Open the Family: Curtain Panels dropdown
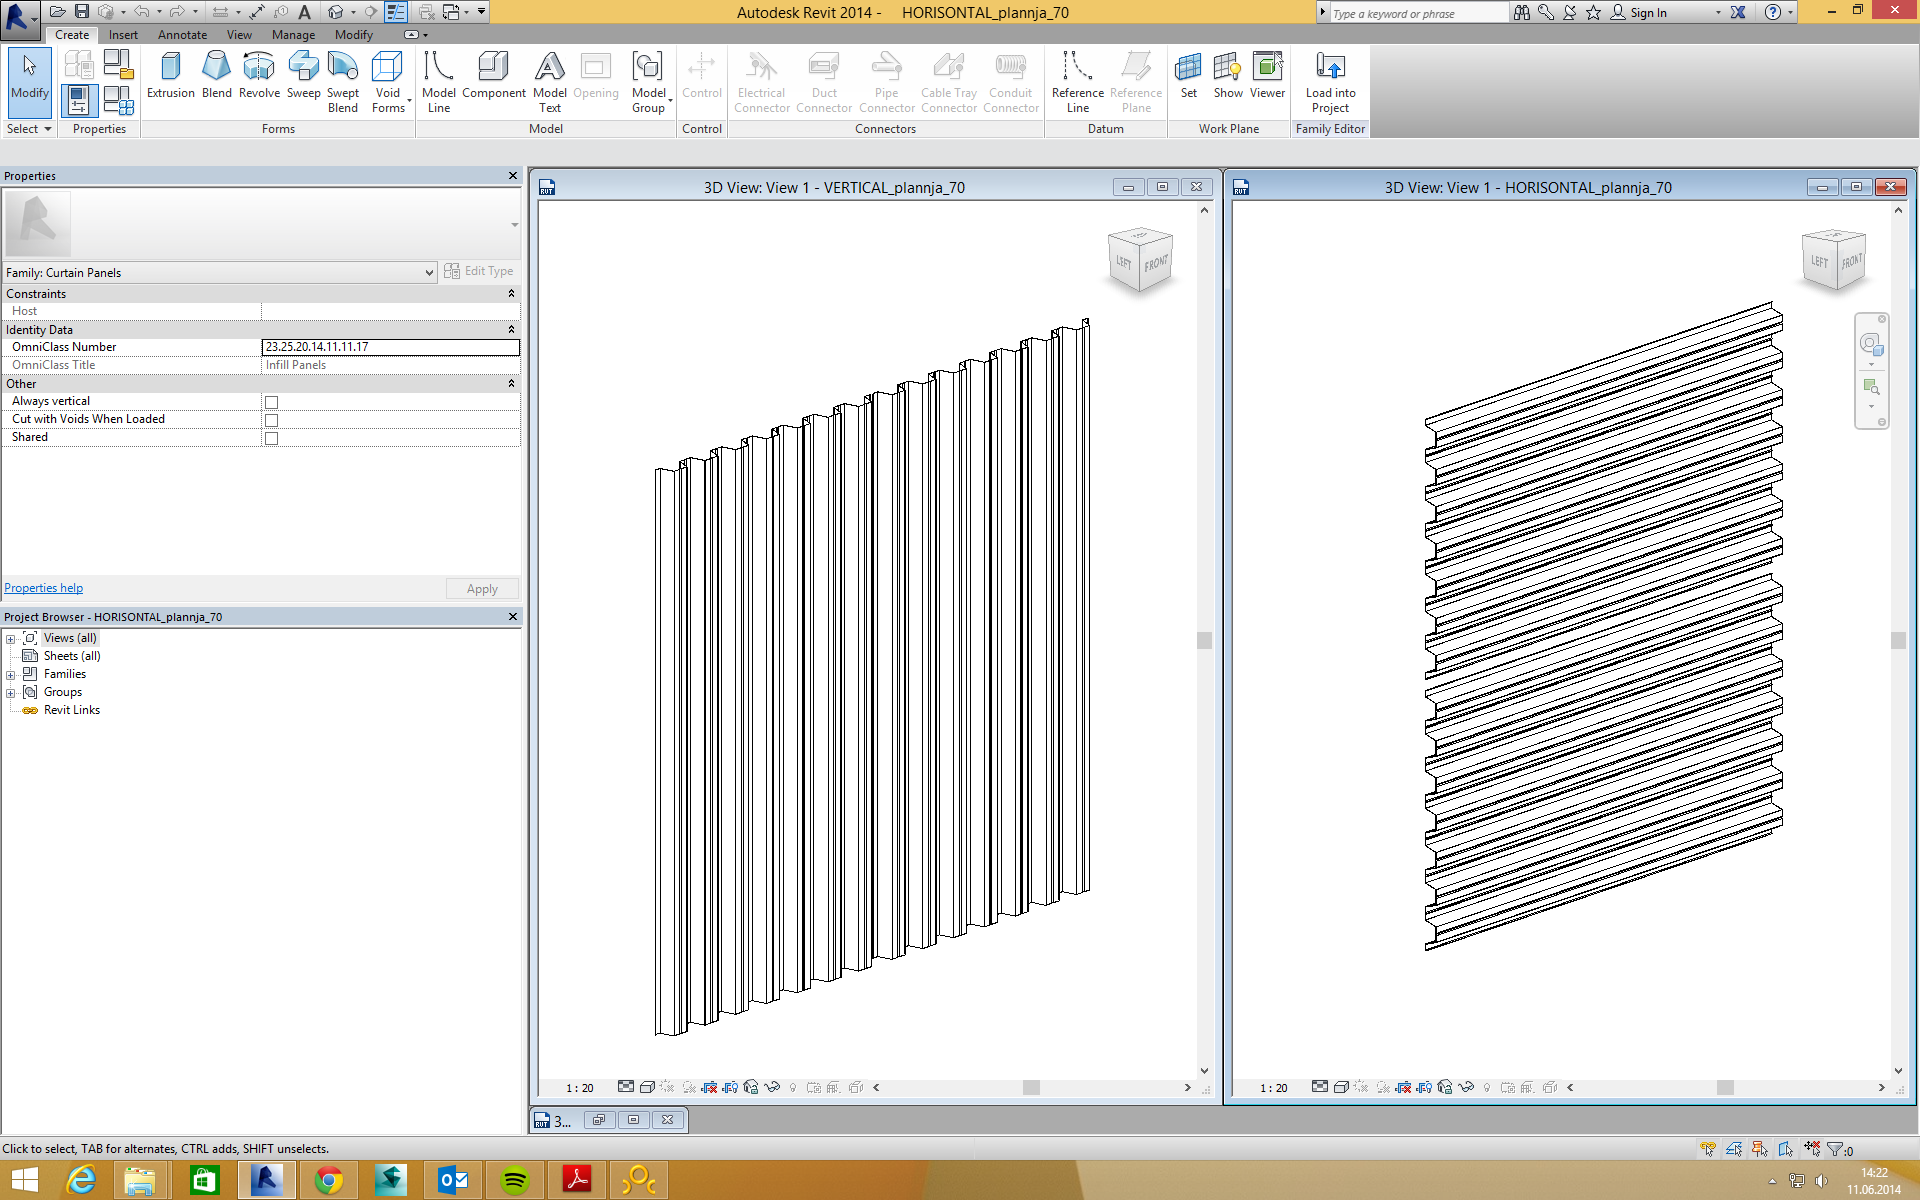This screenshot has height=1200, width=1920. point(429,273)
